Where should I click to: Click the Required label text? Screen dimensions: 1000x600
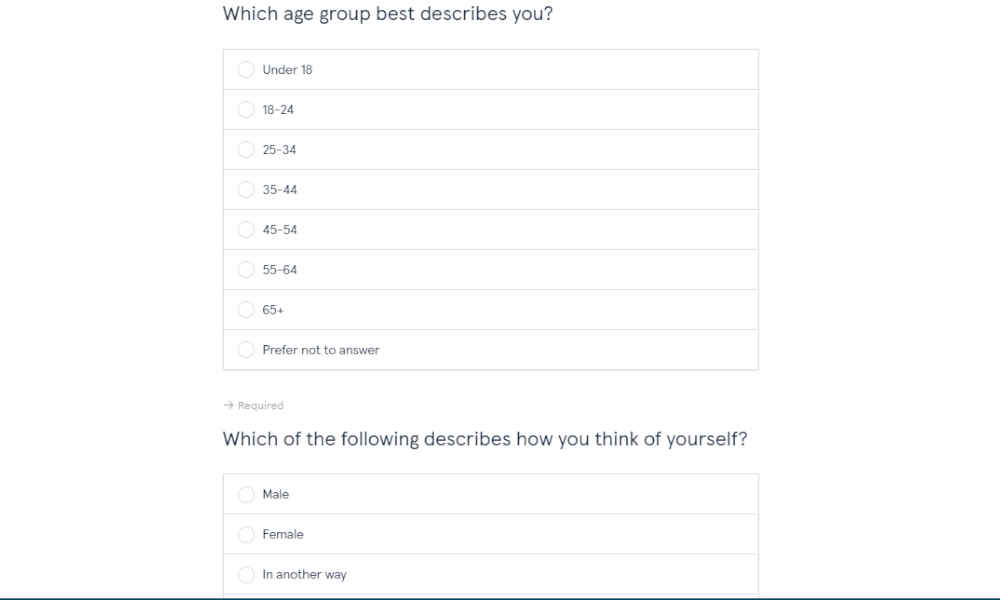pyautogui.click(x=260, y=406)
